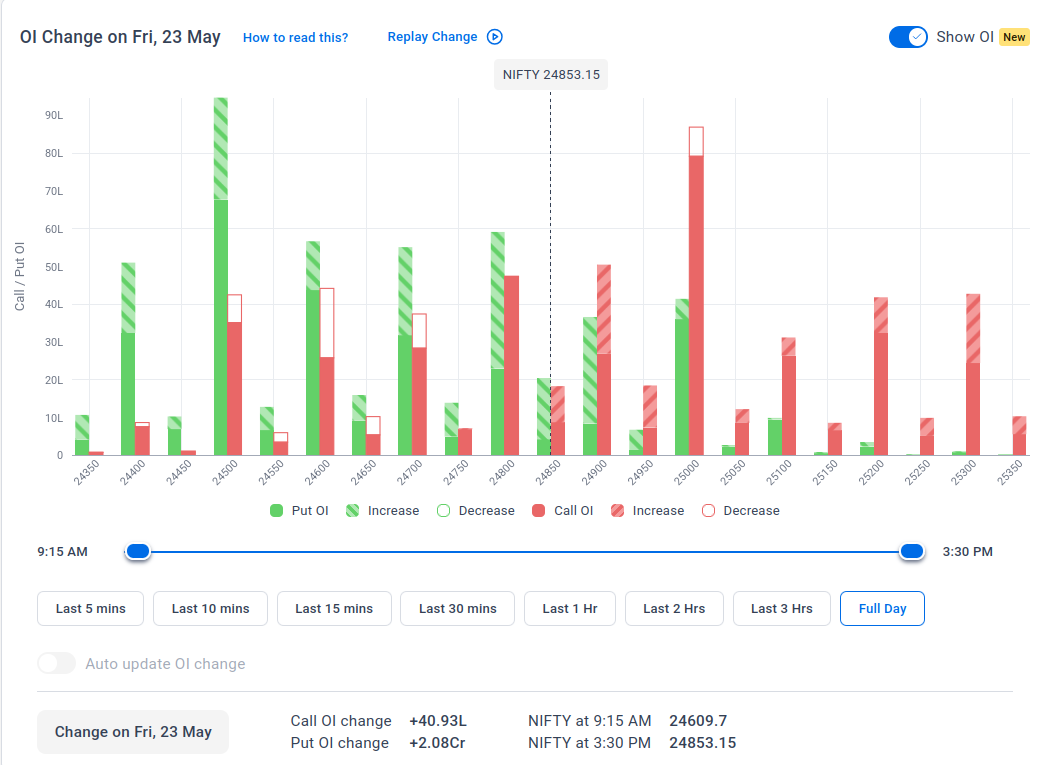The width and height of the screenshot is (1045, 765).
Task: Toggle Auto update OI change switch
Action: click(x=57, y=663)
